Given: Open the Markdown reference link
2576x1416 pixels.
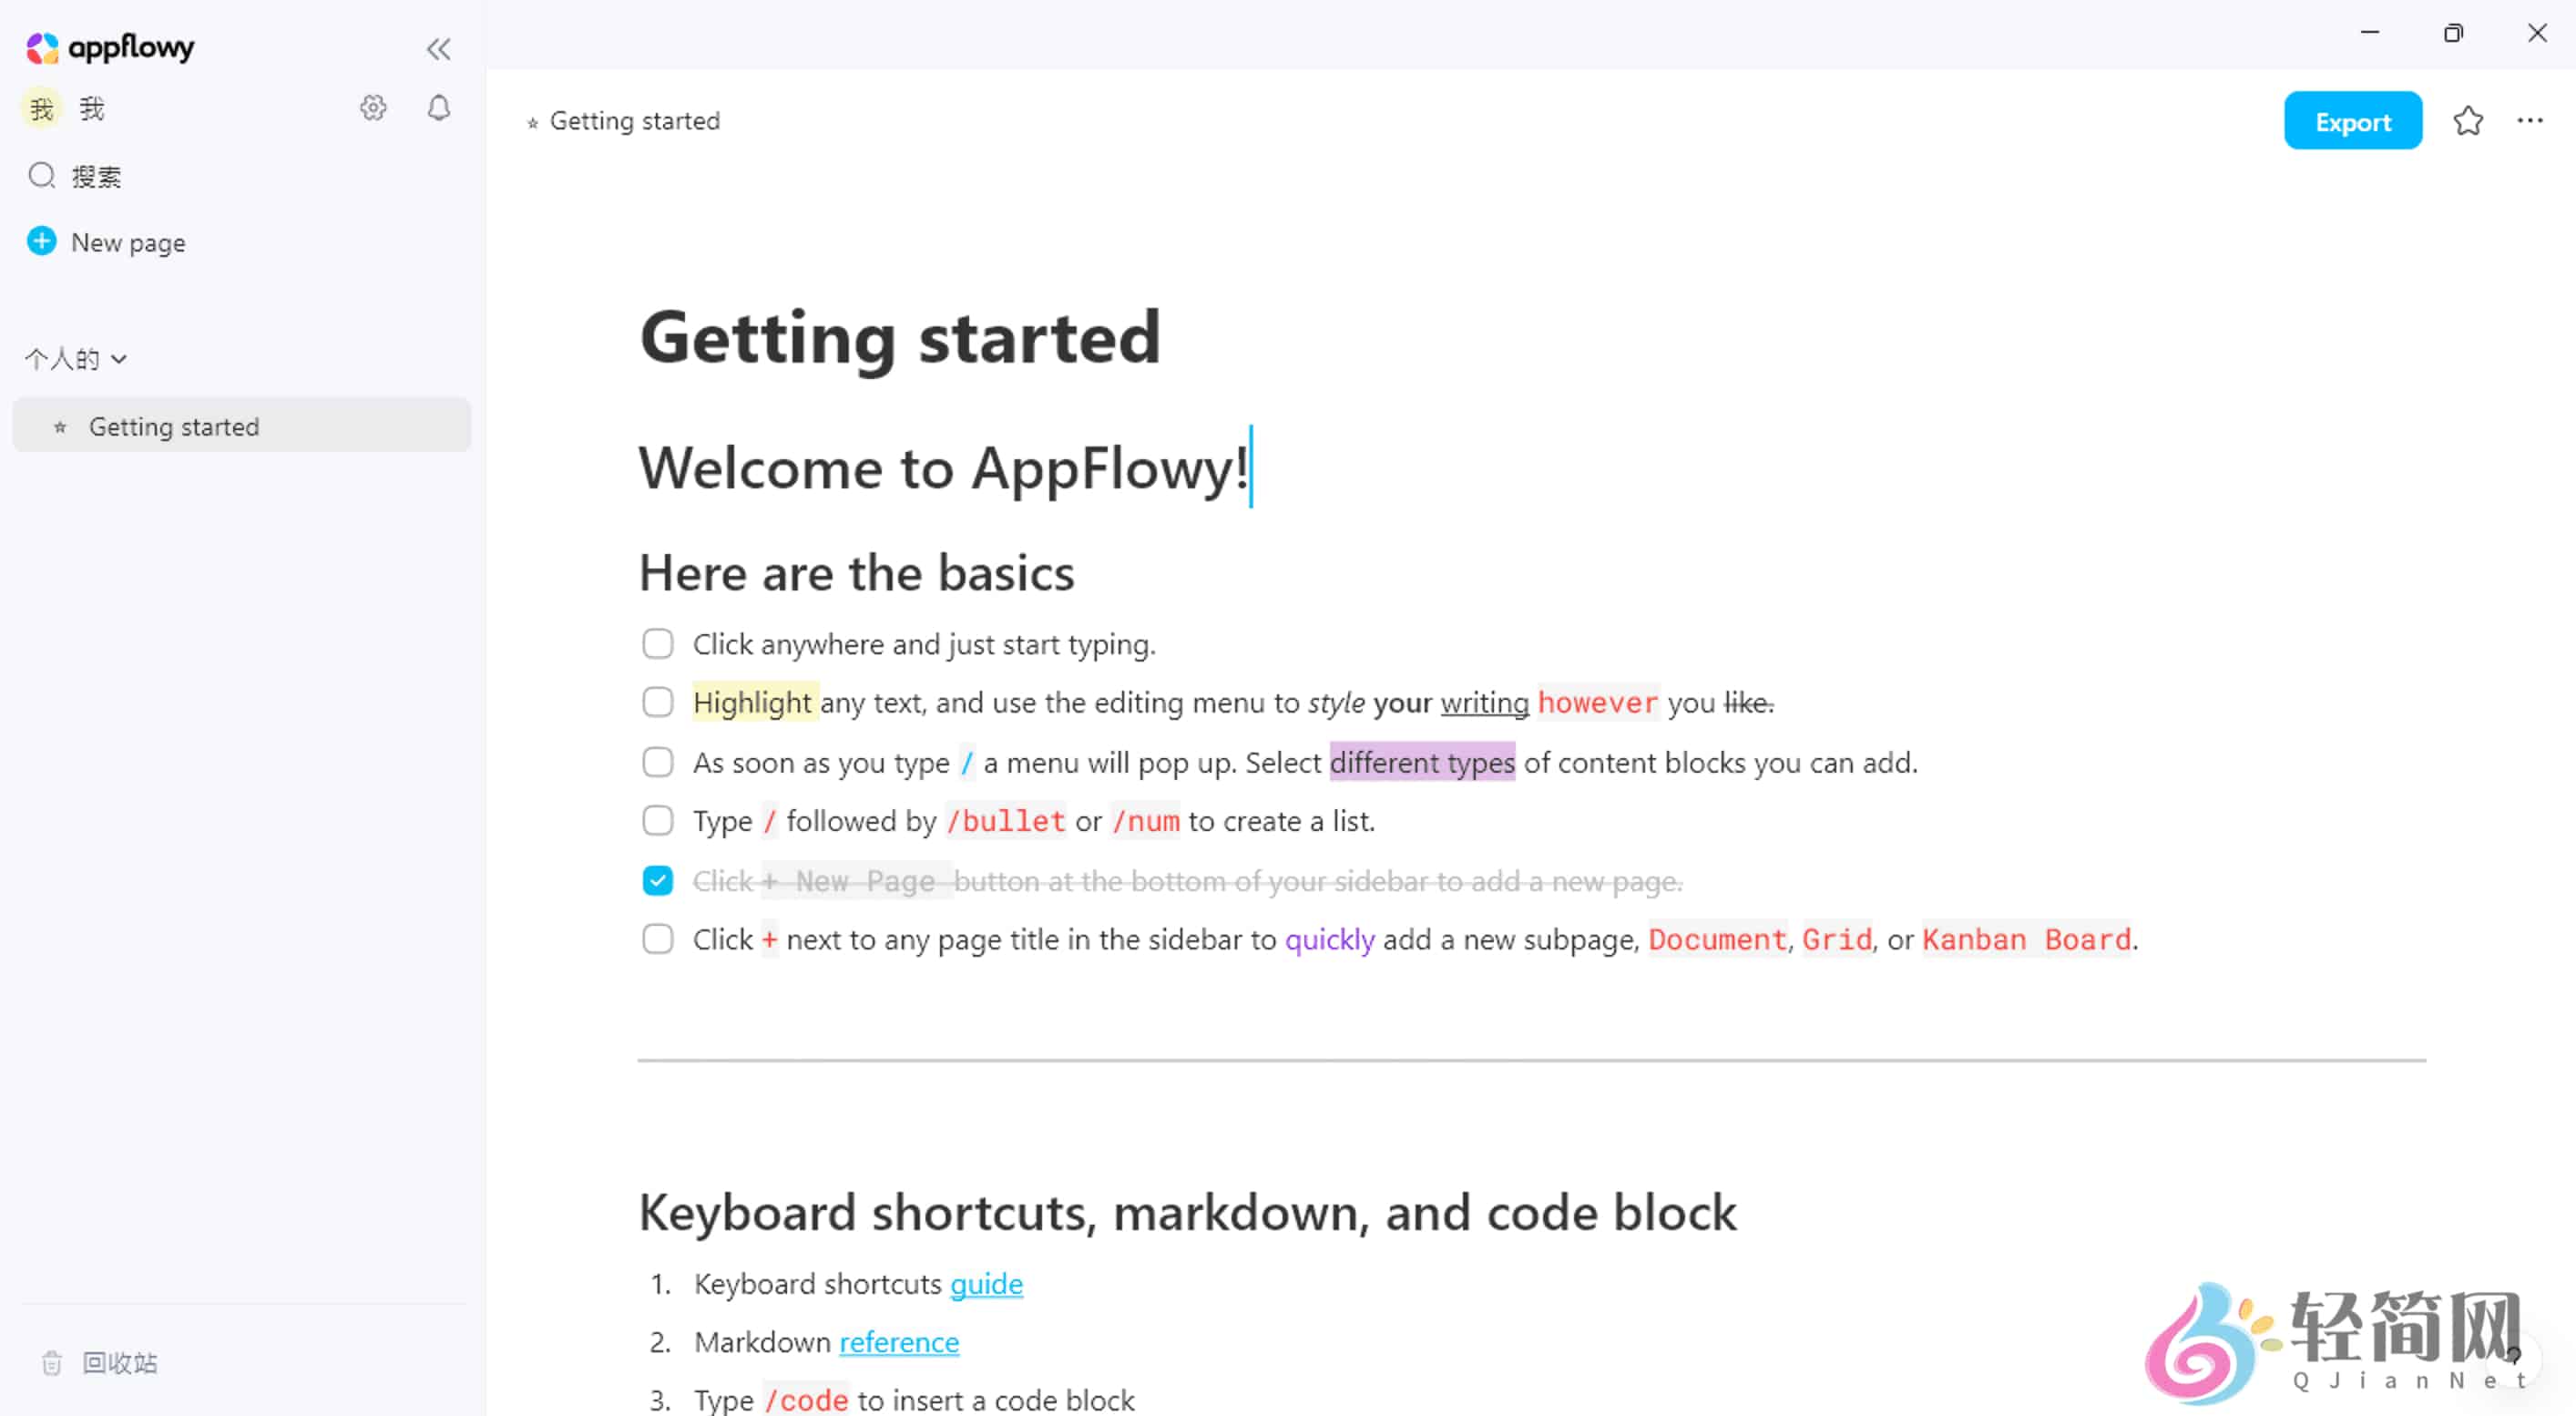Looking at the screenshot, I should [x=898, y=1342].
